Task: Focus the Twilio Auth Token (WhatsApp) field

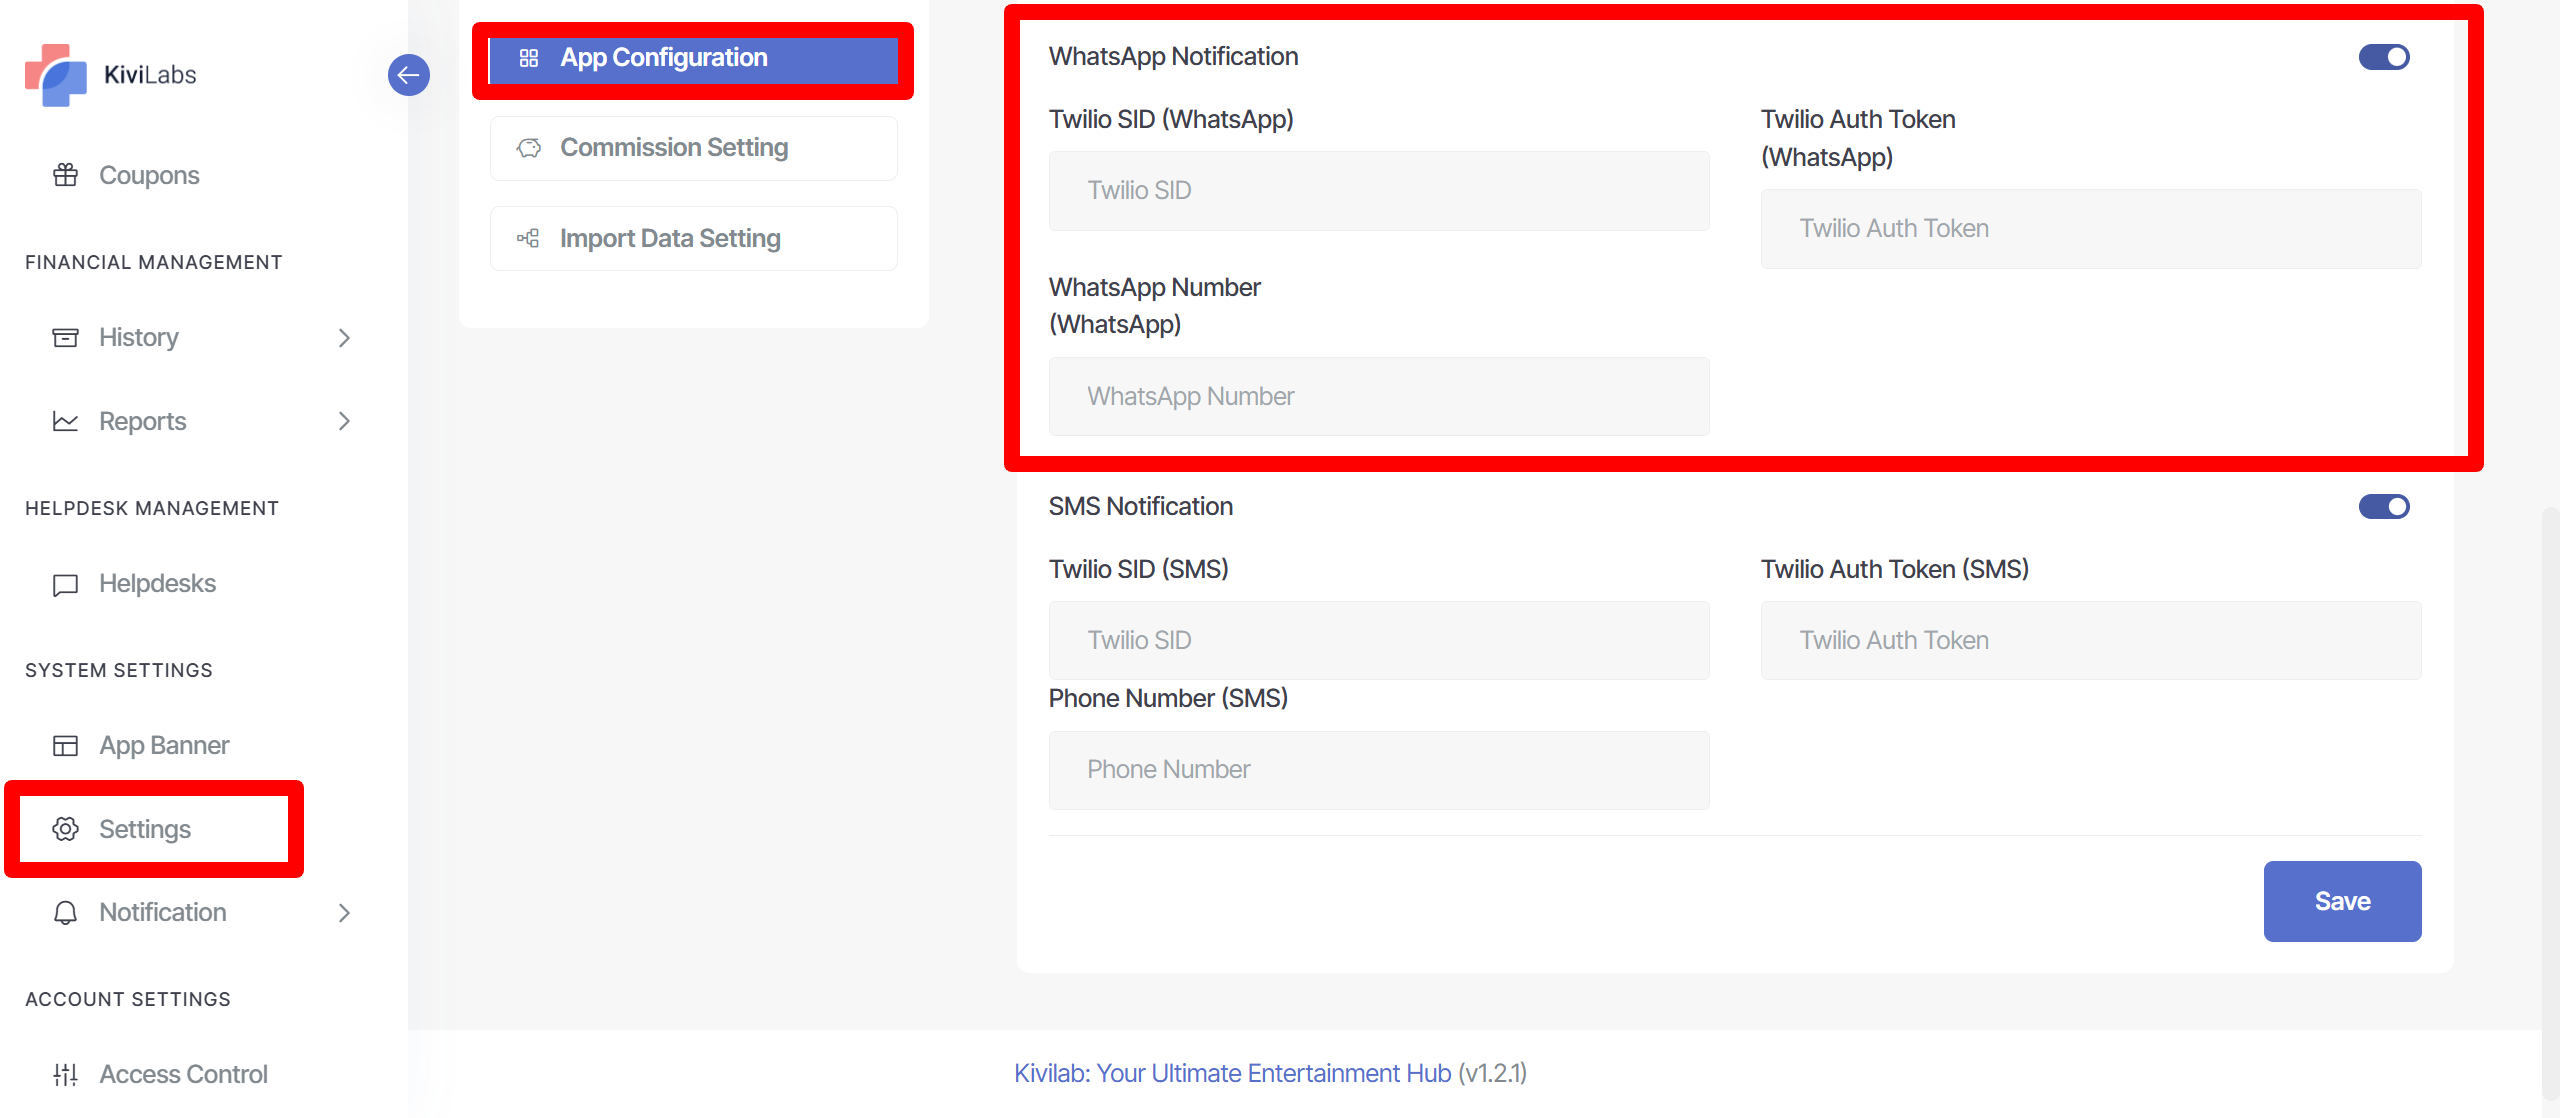Action: click(2091, 229)
